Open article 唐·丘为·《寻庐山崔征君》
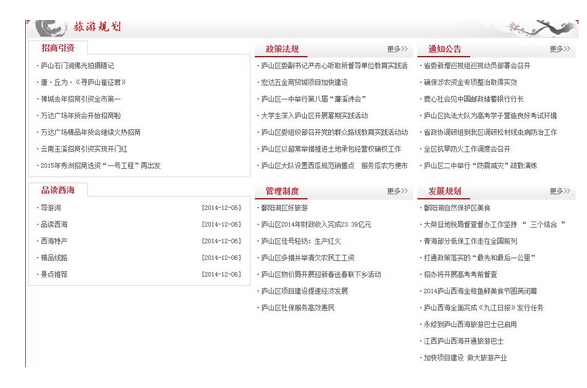The width and height of the screenshot is (587, 388). pyautogui.click(x=83, y=82)
